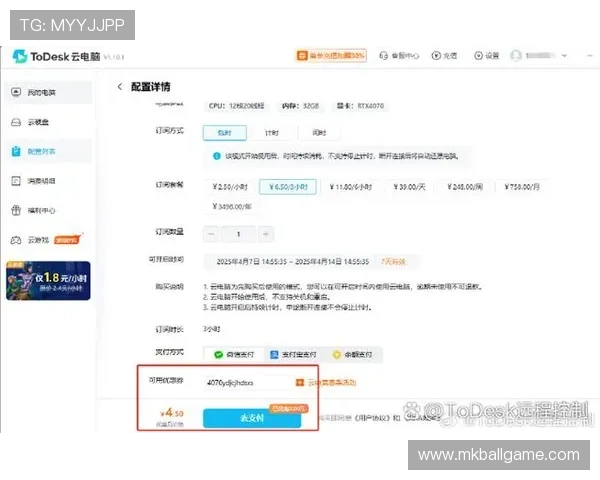The height and width of the screenshot is (480, 600).
Task: Expand the account dropdown arrow
Action: pyautogui.click(x=564, y=56)
